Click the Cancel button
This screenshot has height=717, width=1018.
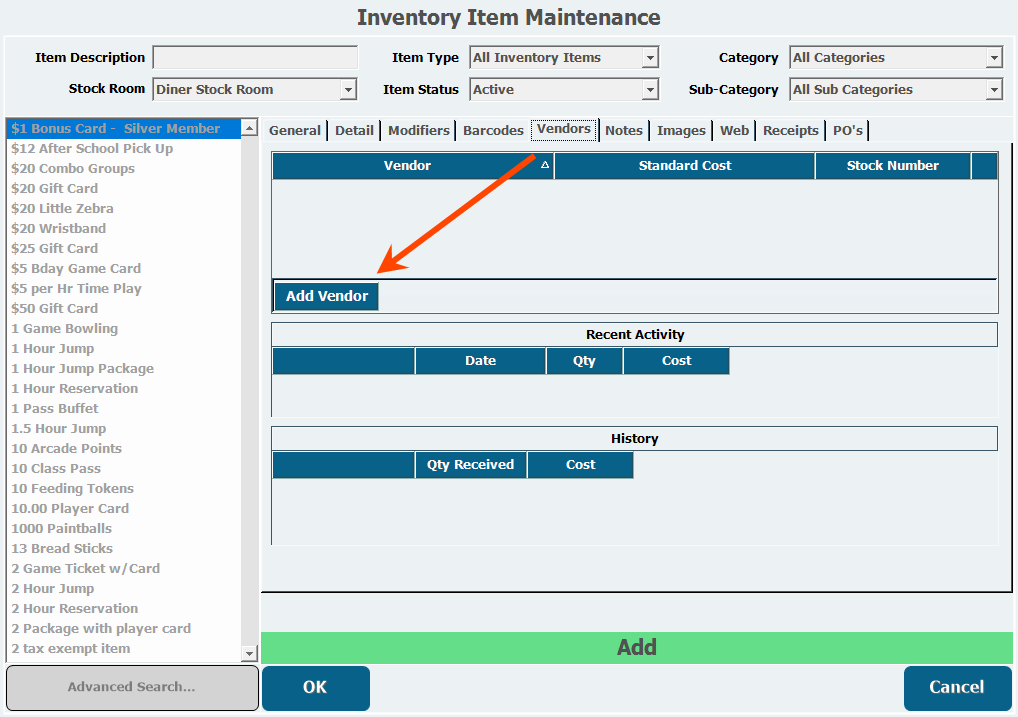pos(957,687)
